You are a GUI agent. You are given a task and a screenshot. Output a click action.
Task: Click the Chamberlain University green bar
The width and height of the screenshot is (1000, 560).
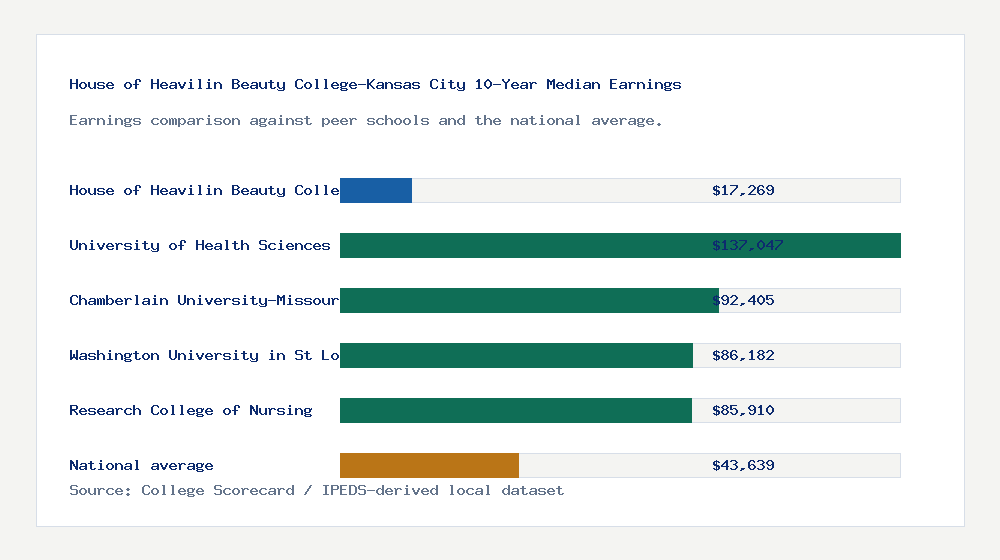click(x=529, y=300)
